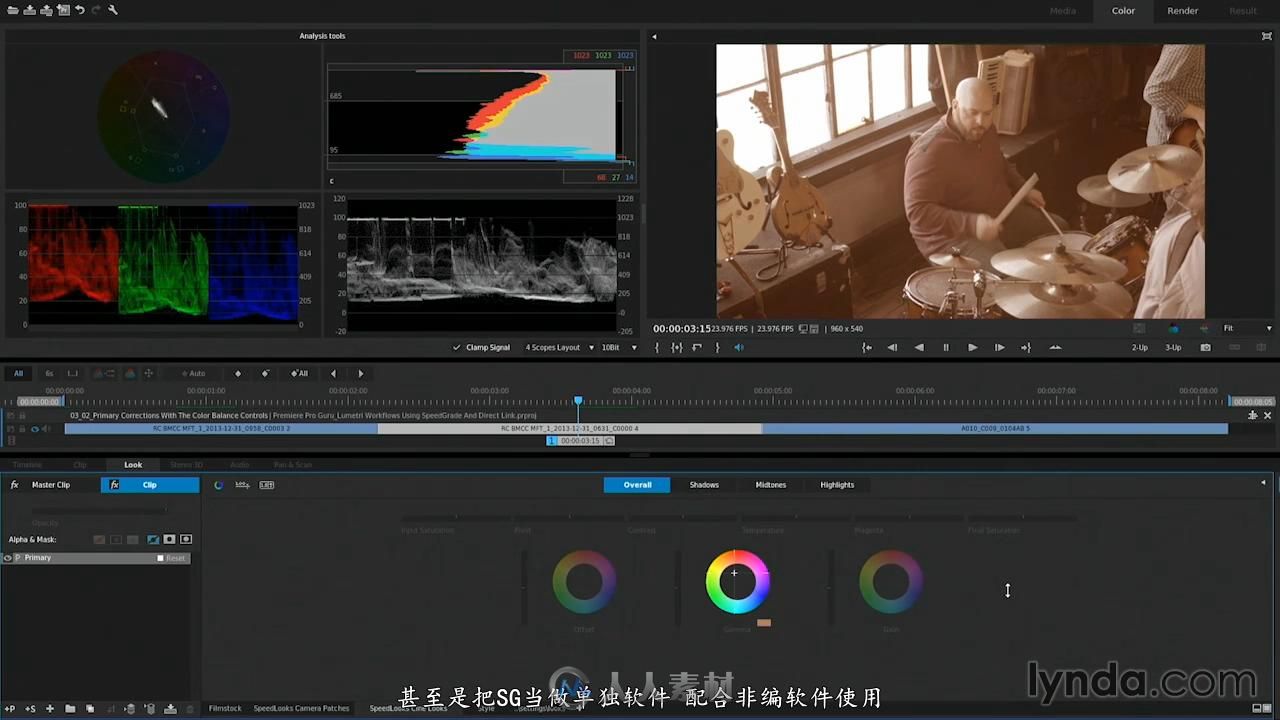Capture a snapshot with the camera icon
This screenshot has width=1280, height=720.
click(x=1206, y=347)
